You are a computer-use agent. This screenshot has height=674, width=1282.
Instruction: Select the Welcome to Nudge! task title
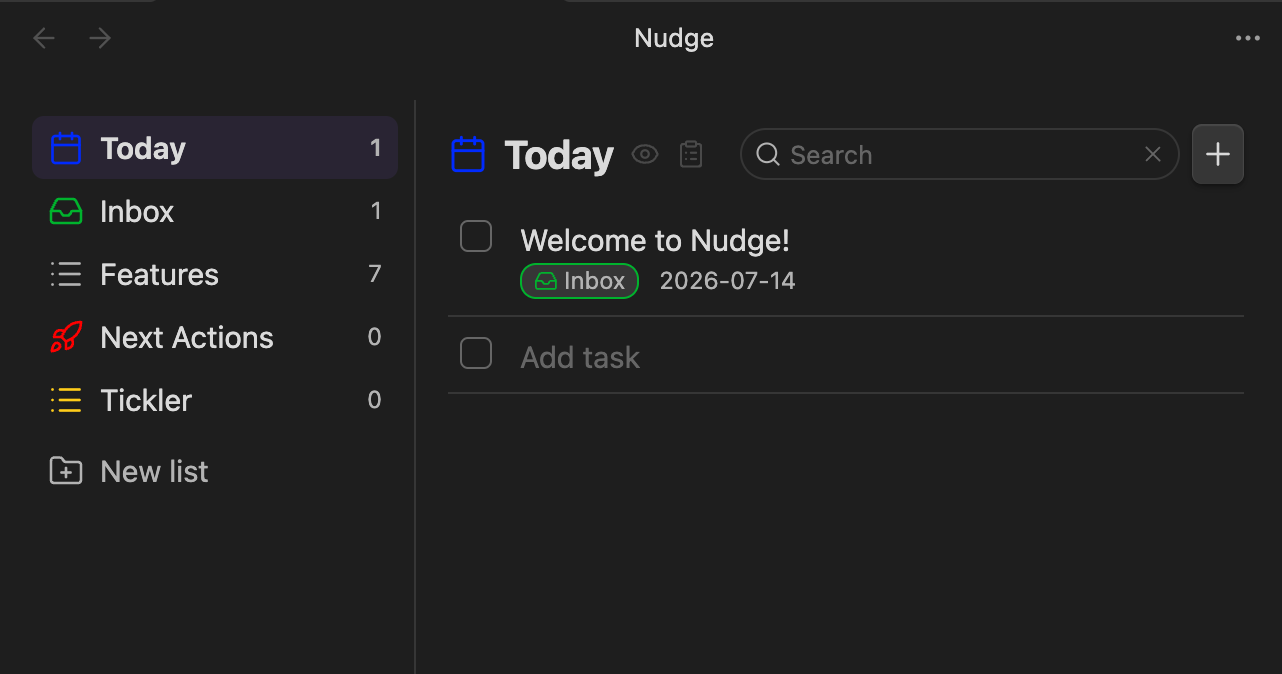[x=655, y=240]
